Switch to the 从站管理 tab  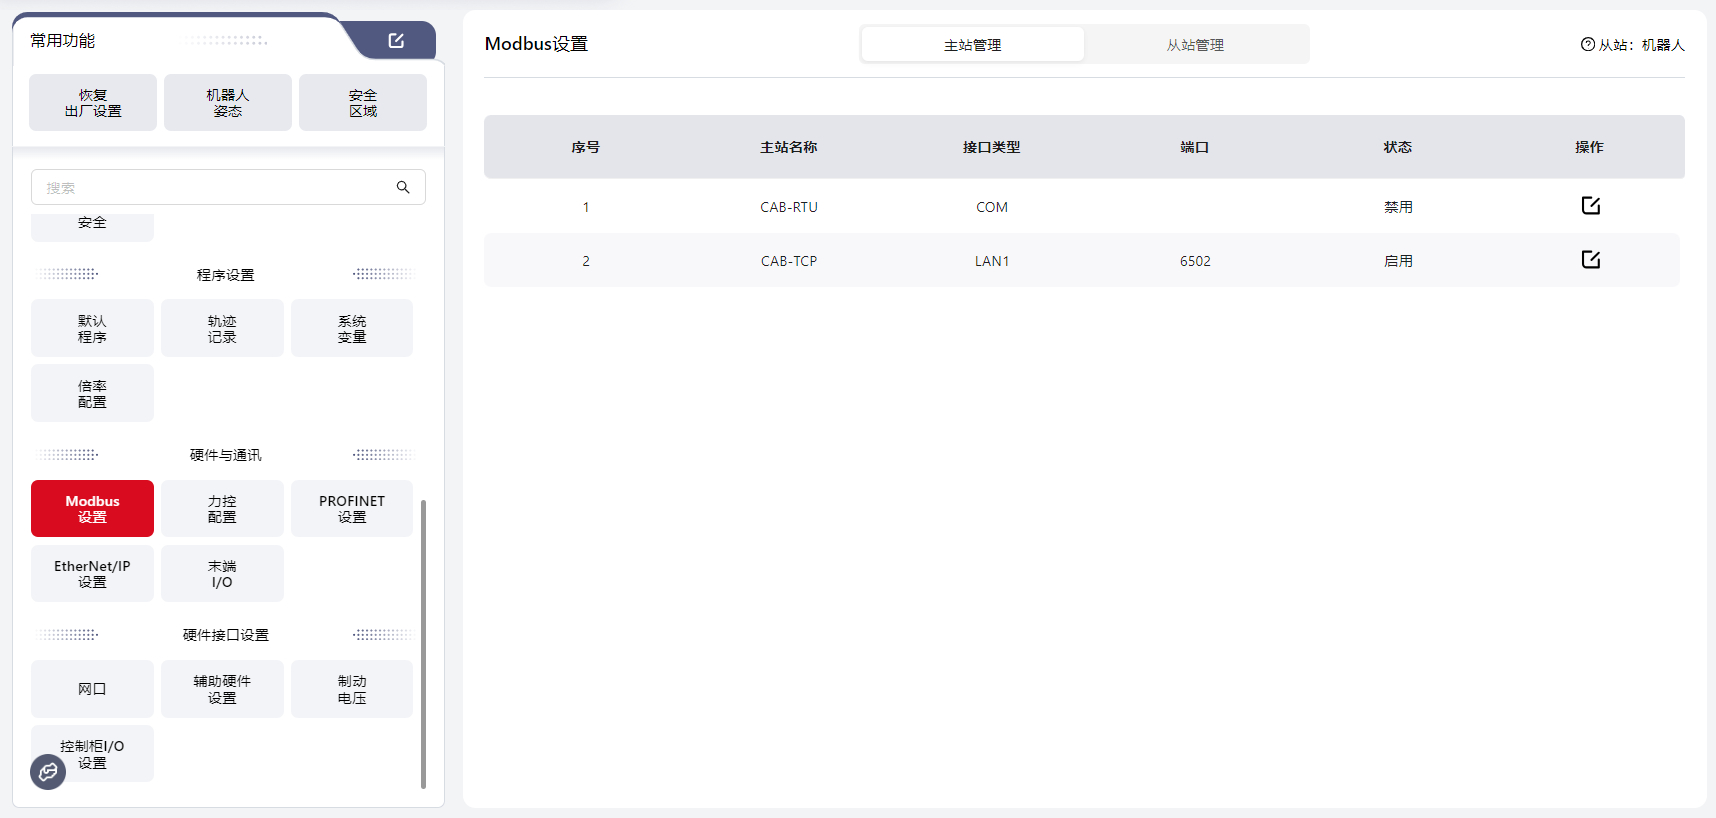tap(1195, 45)
